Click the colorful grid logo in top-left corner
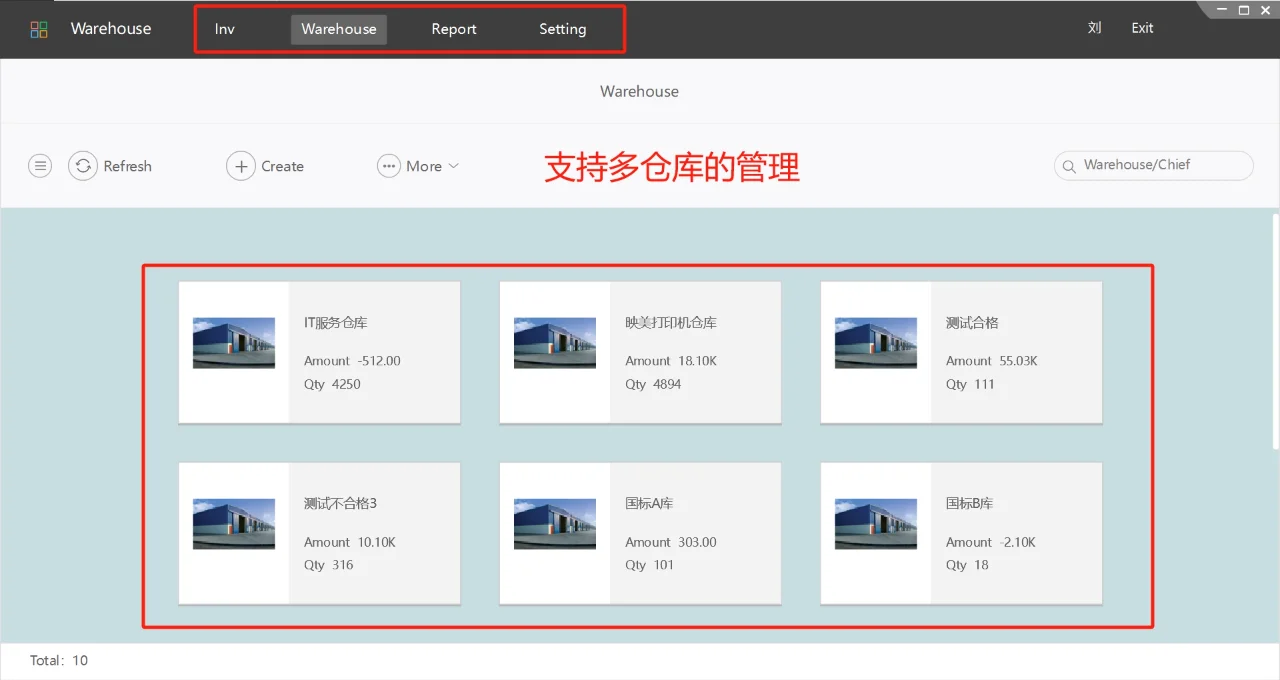Screen dimensions: 1280x680 [x=38, y=29]
